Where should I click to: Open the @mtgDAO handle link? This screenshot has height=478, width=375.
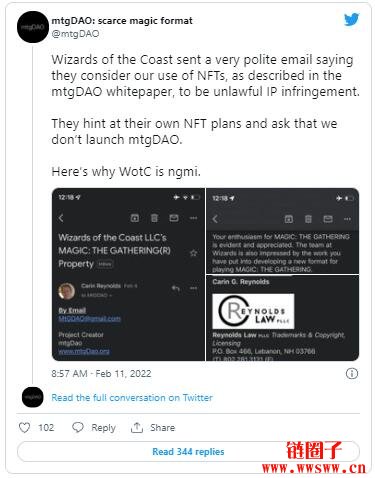pyautogui.click(x=75, y=34)
